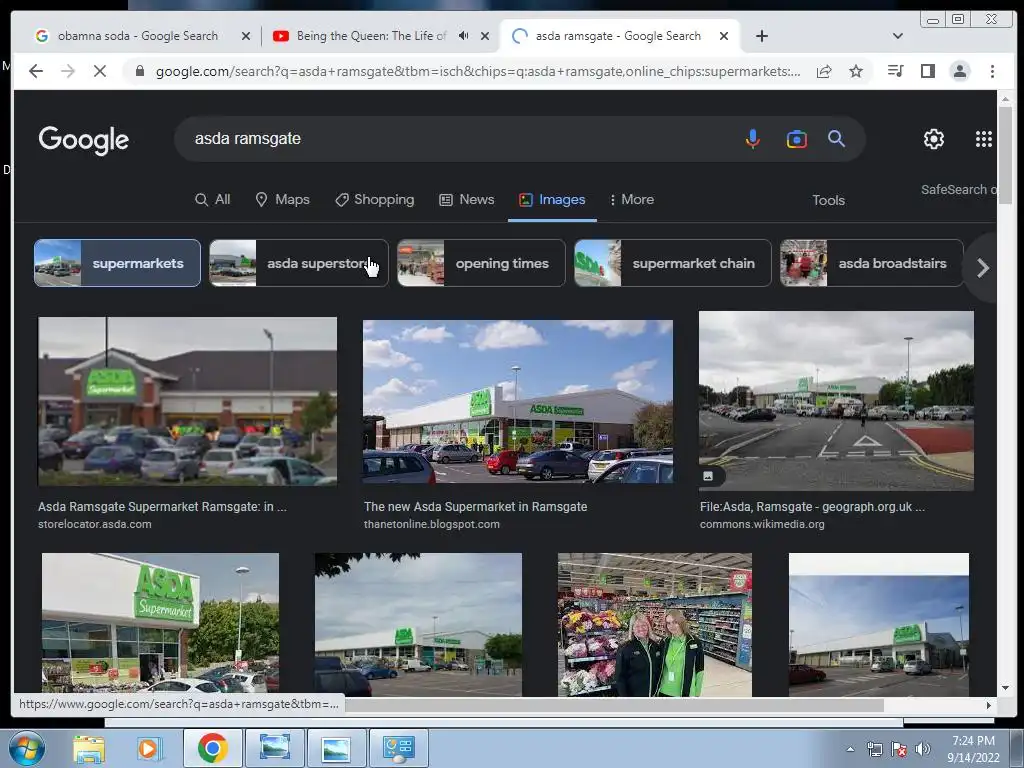Close the obamna soda tab

(x=246, y=36)
